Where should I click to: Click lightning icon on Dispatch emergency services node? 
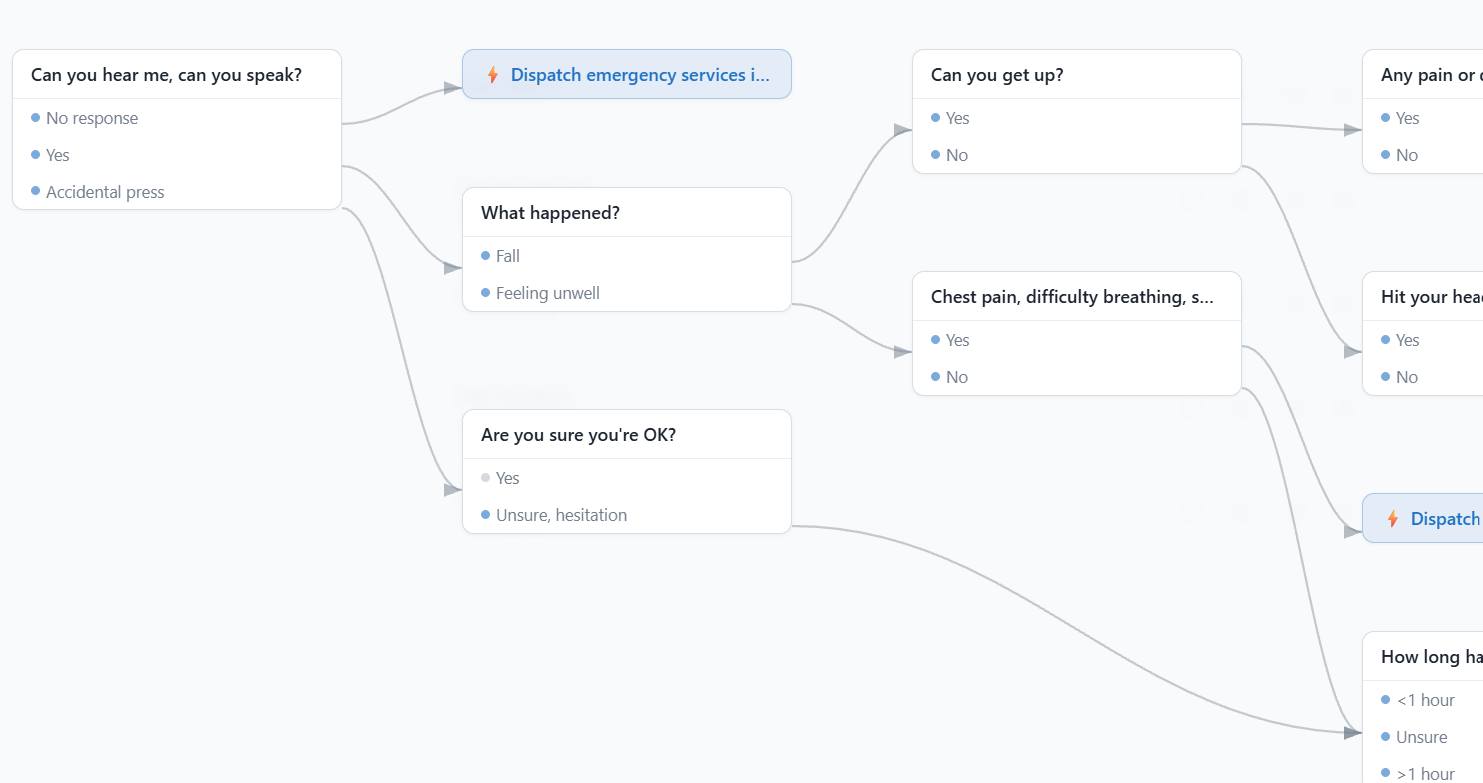click(x=492, y=74)
